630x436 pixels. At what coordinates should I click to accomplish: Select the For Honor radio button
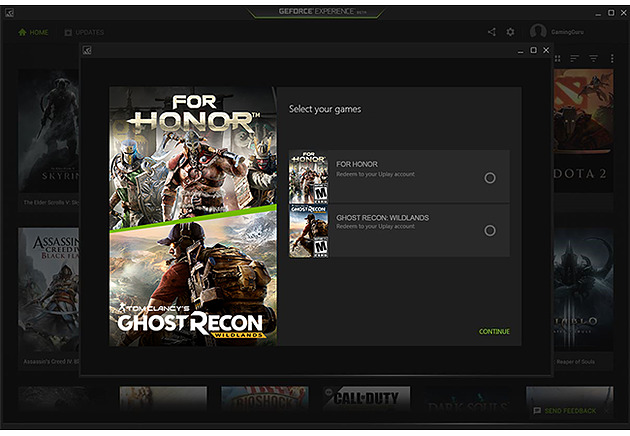point(489,178)
